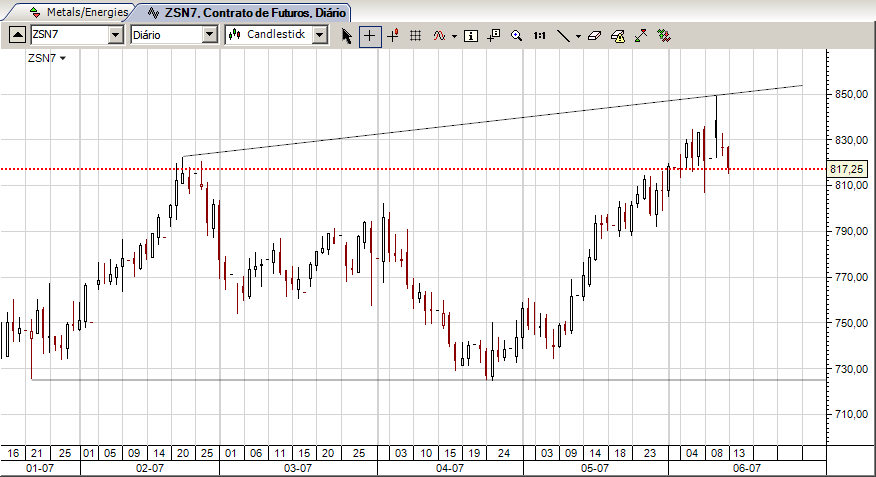Click the 830,00 price axis label
Screen dimensions: 876x477
(851, 140)
